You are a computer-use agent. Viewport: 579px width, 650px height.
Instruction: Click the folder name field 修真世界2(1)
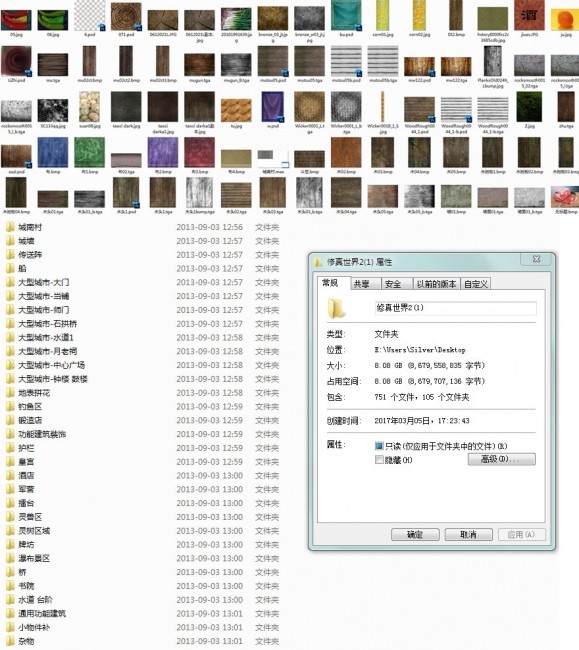coord(455,308)
